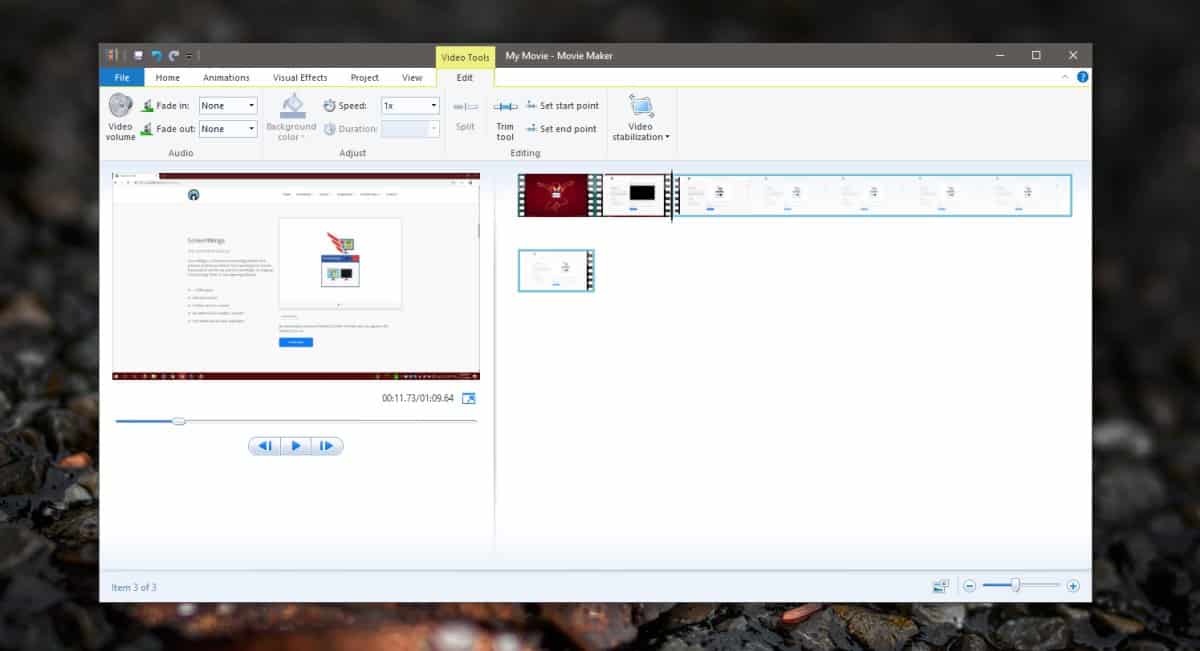
Task: Open the Help question mark icon
Action: pyautogui.click(x=1082, y=77)
